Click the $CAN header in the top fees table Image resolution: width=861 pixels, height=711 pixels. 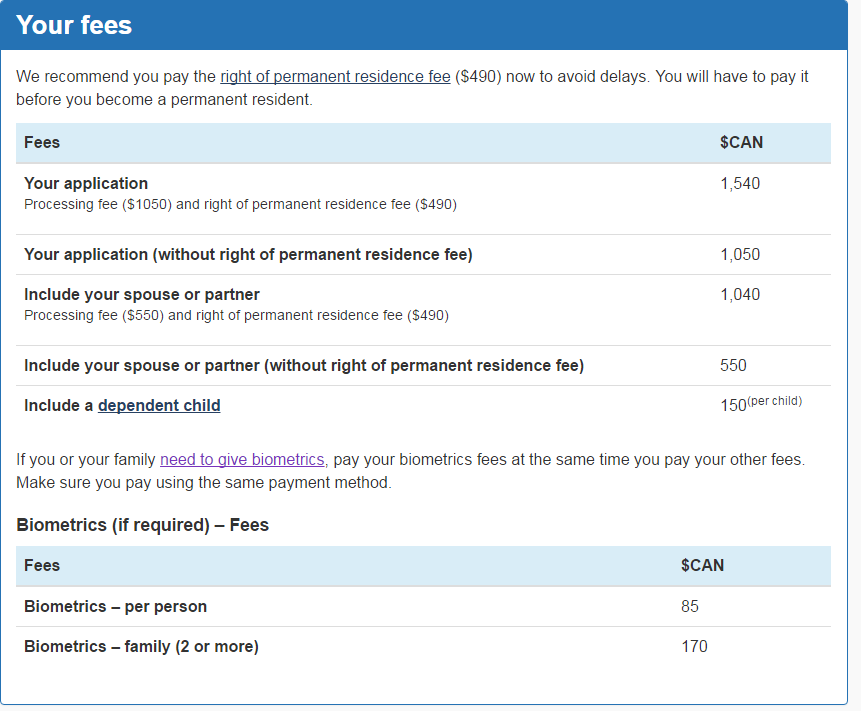[741, 143]
